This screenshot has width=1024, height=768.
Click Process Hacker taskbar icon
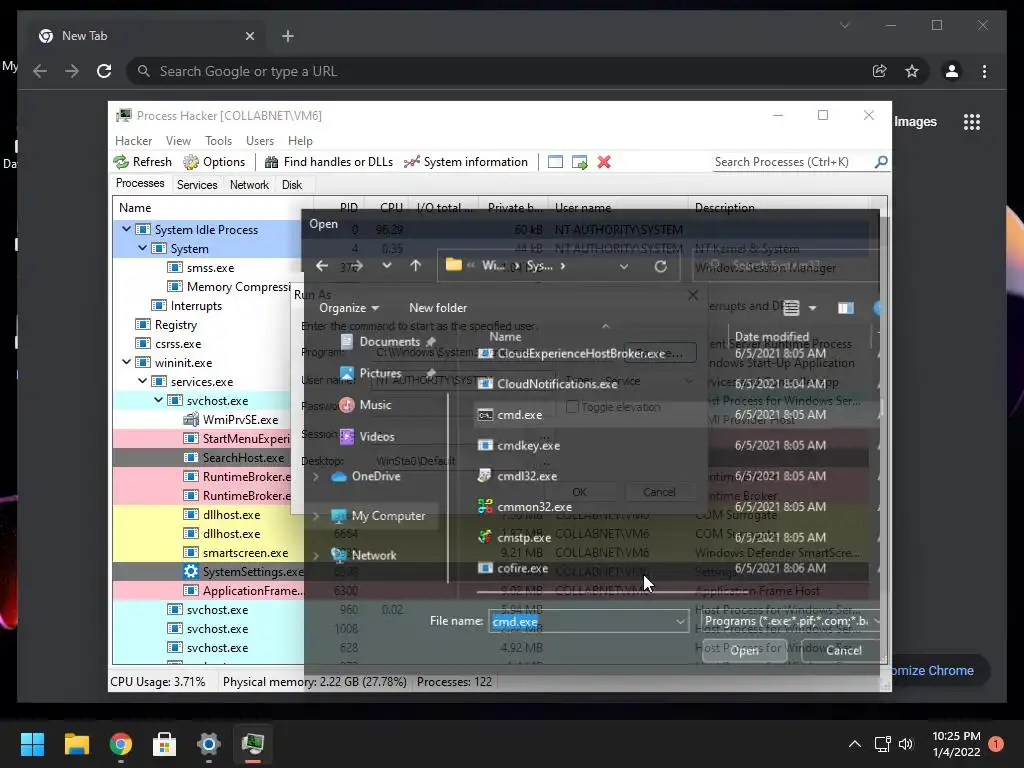pos(253,744)
